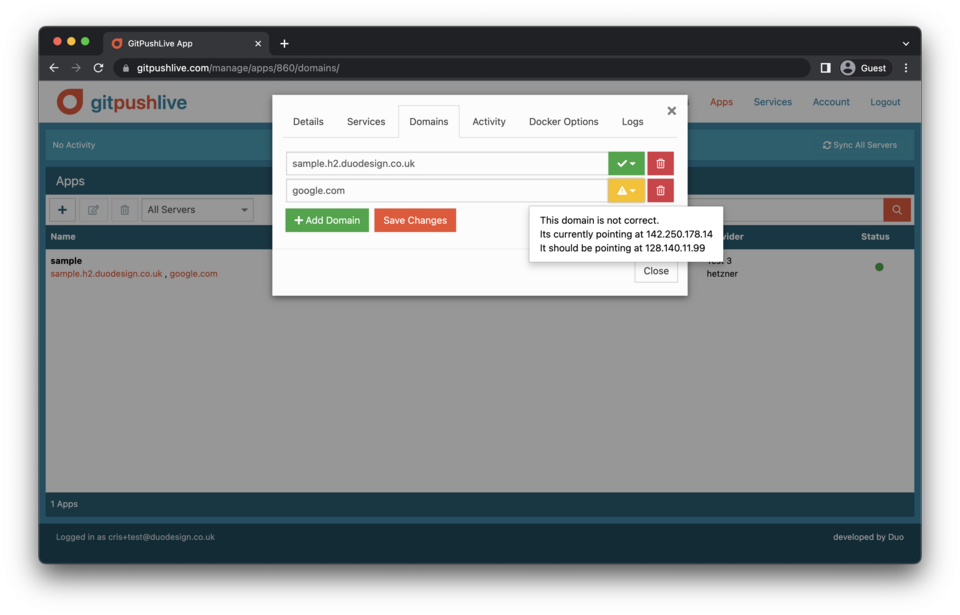Edit the sample.h2.duodesign.co.uk domain field
The height and width of the screenshot is (615, 960).
[447, 164]
